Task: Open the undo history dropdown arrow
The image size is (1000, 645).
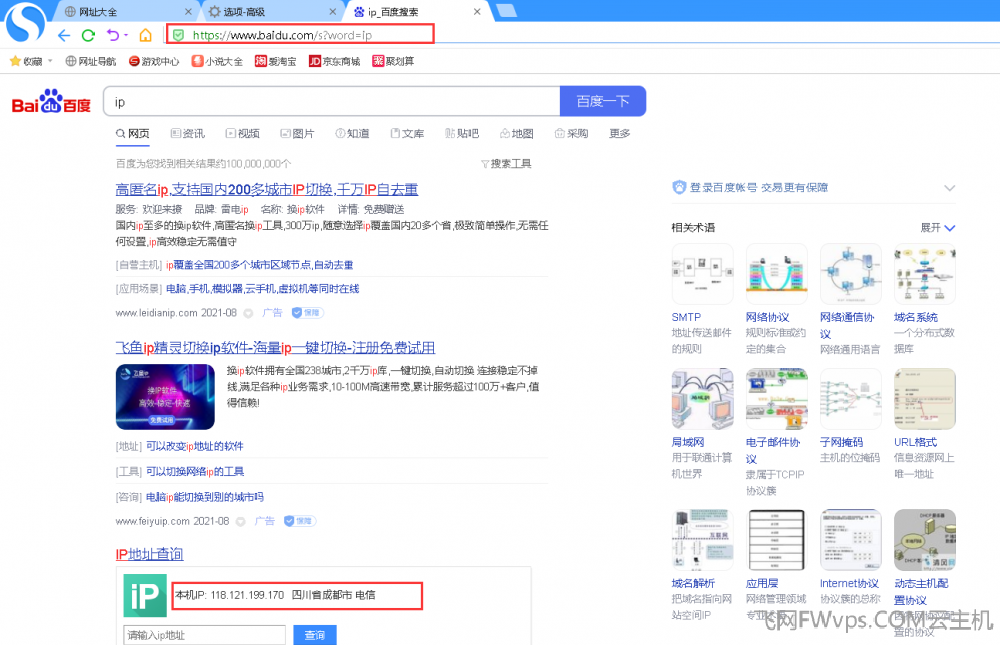Action: [x=126, y=35]
